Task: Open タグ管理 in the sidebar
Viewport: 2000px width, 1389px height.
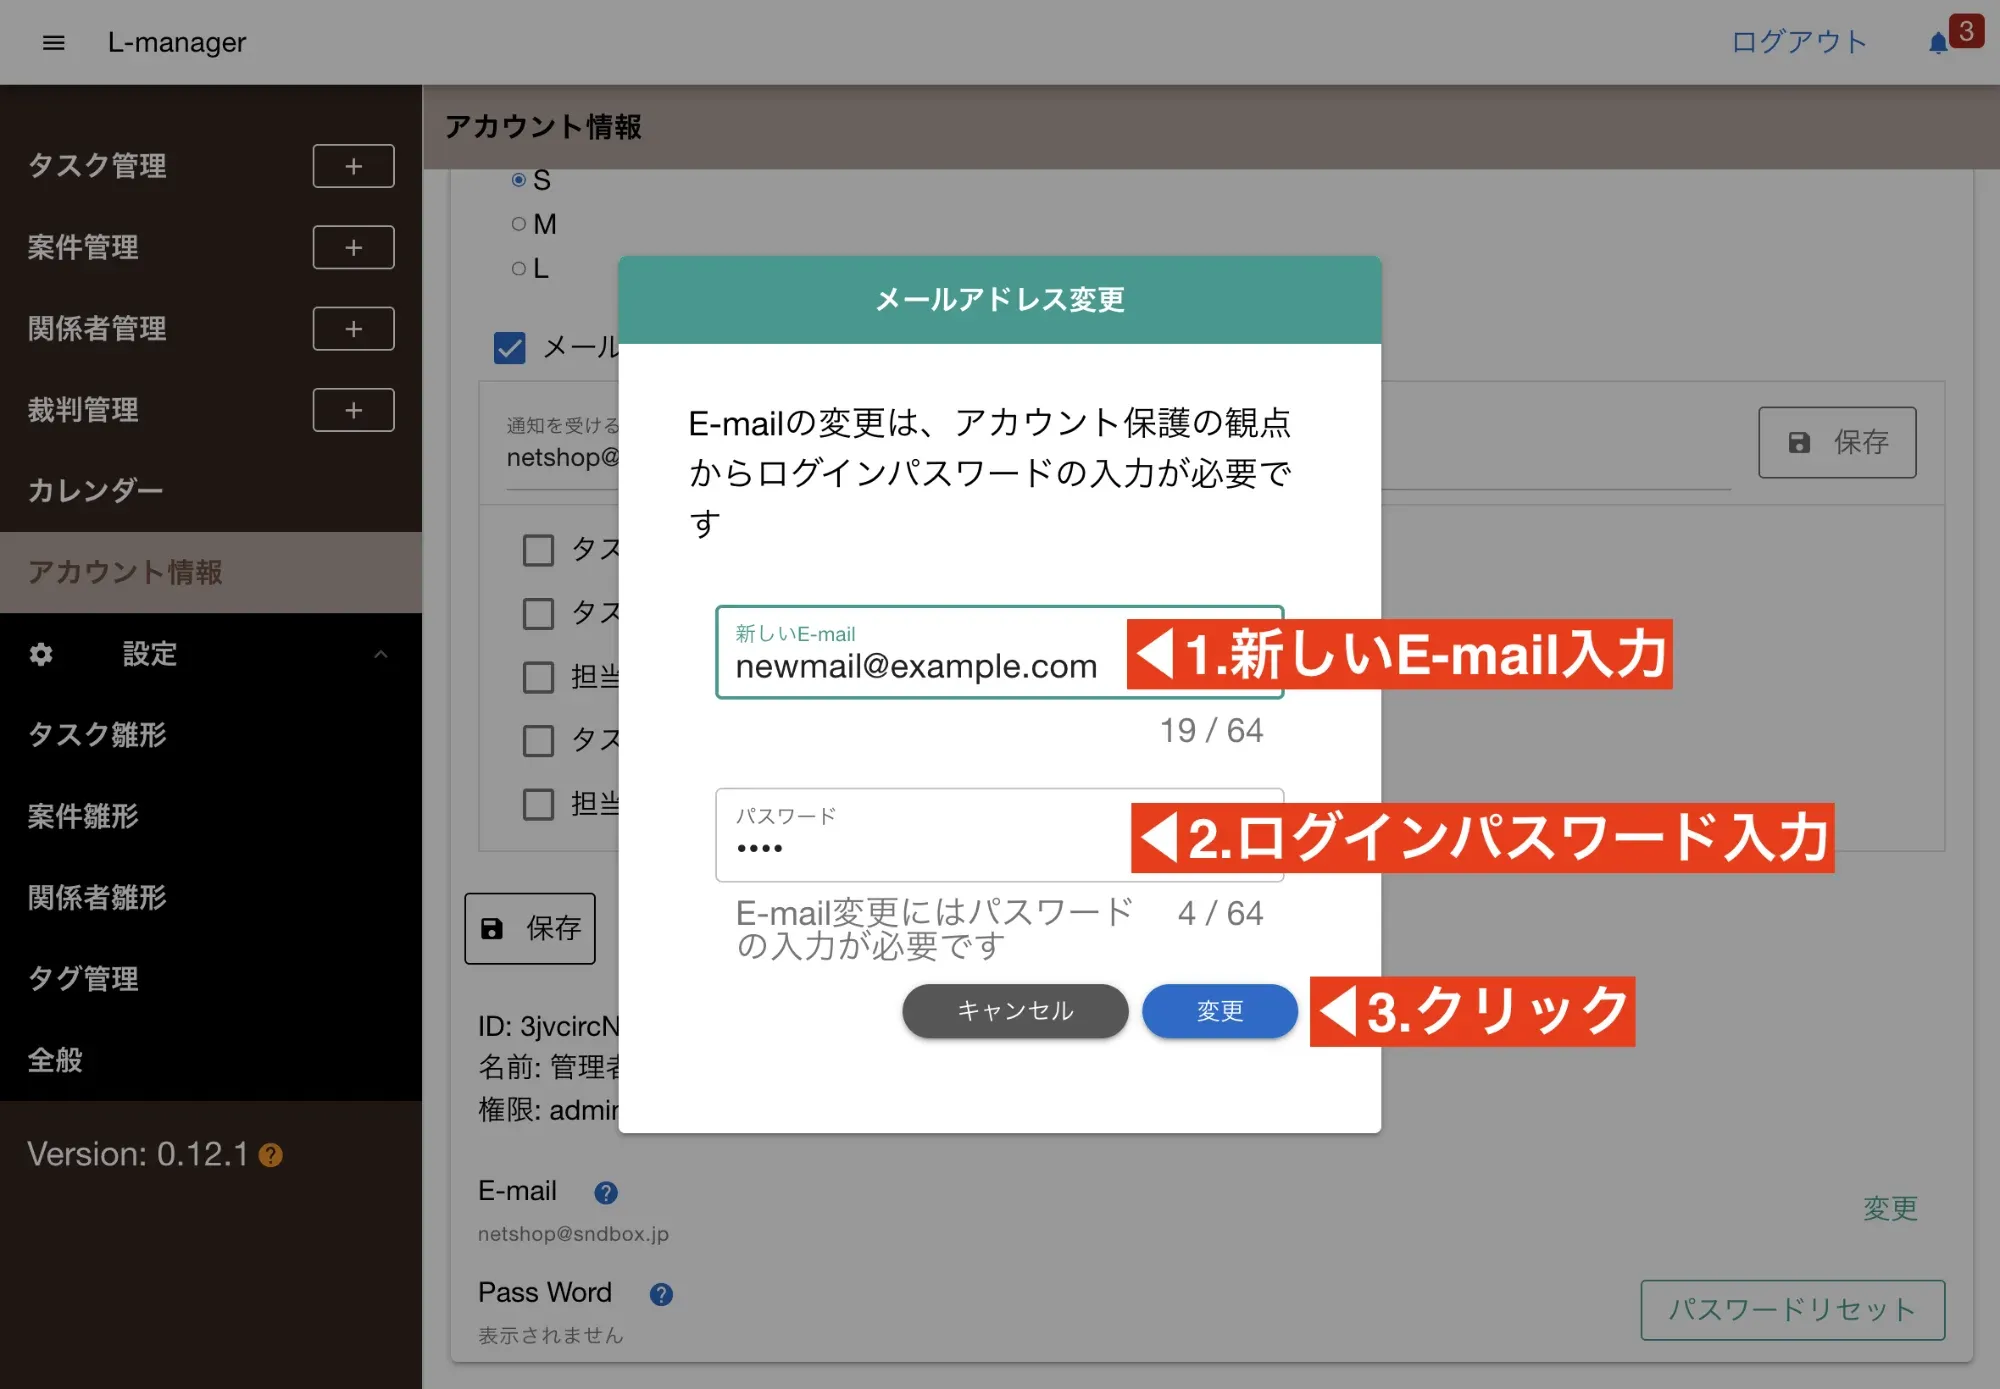Action: click(x=83, y=978)
